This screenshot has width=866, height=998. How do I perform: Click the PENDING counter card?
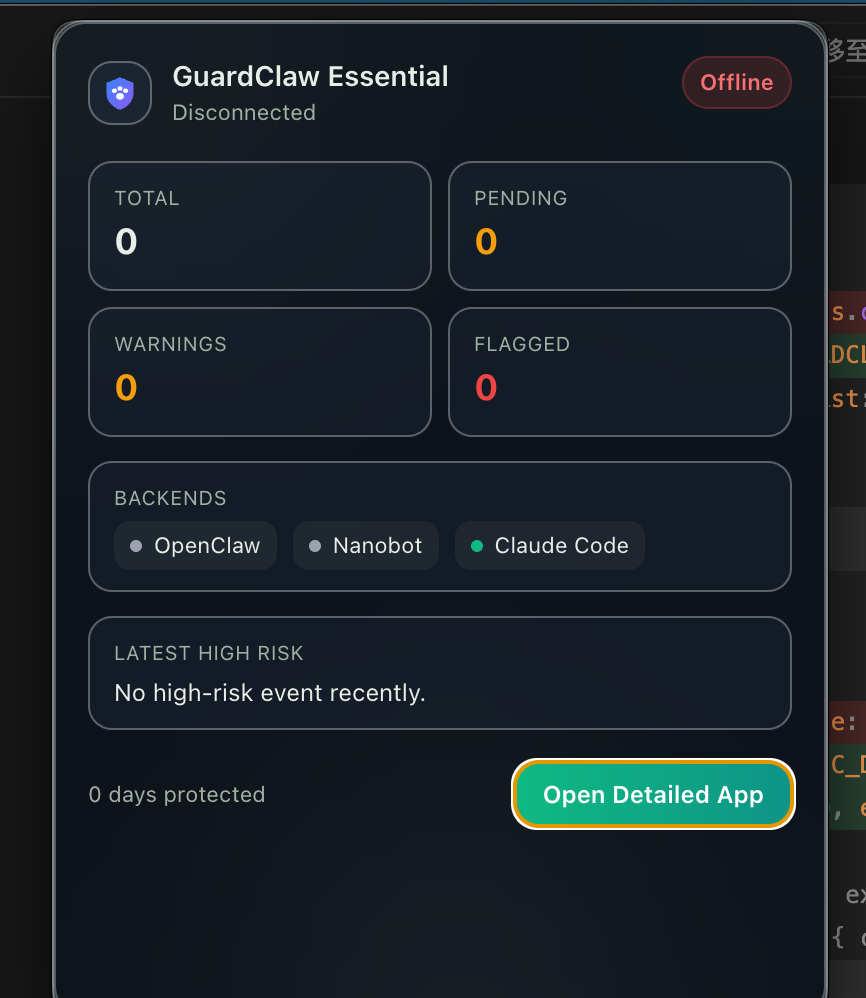pos(620,226)
